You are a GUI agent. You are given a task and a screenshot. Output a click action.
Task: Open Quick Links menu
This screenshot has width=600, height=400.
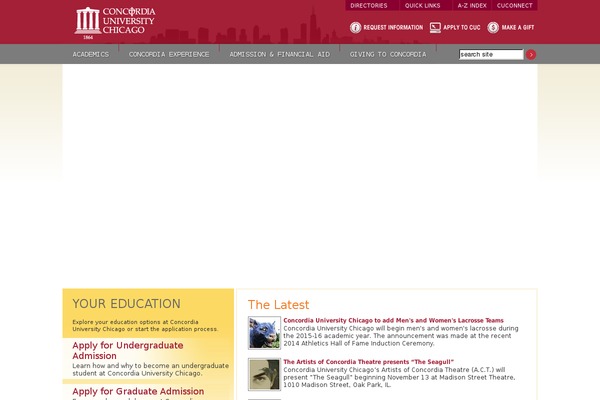[422, 5]
